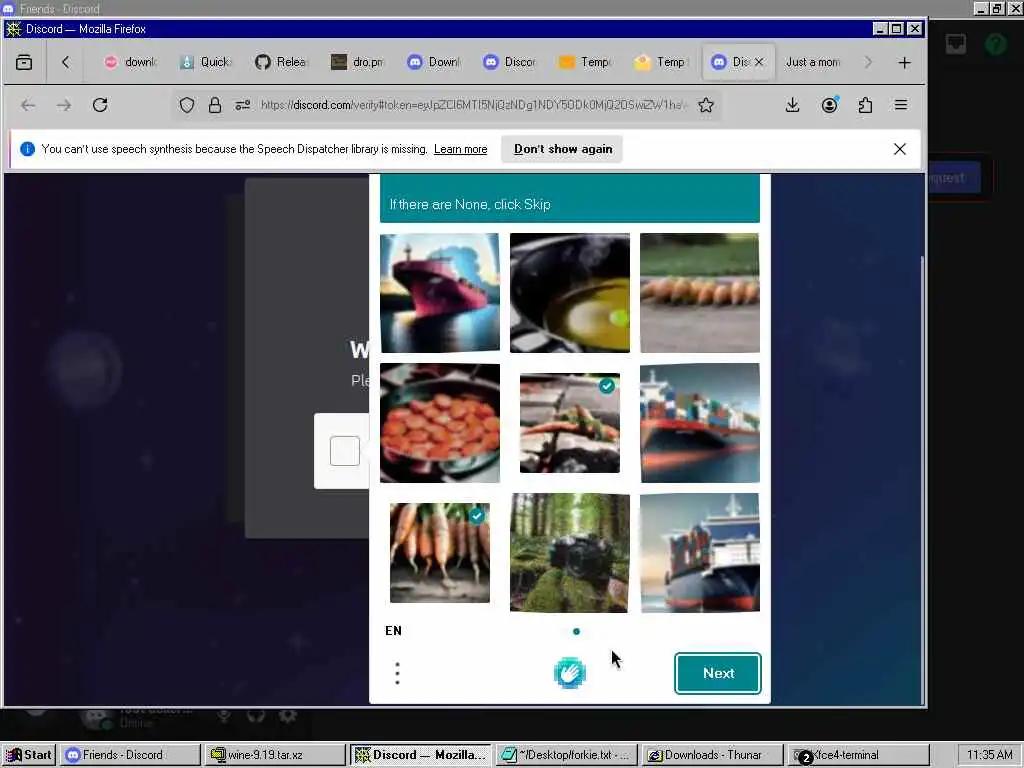Open site permissions icon in address bar

243,105
